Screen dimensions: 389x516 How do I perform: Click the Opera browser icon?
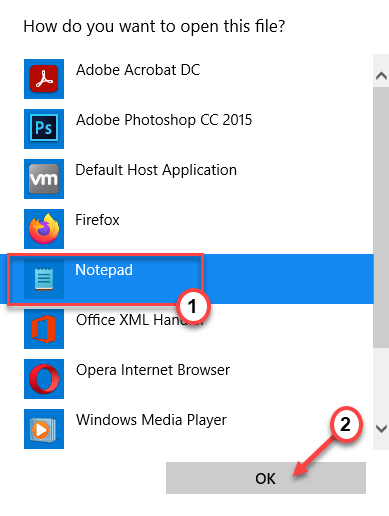click(x=44, y=379)
